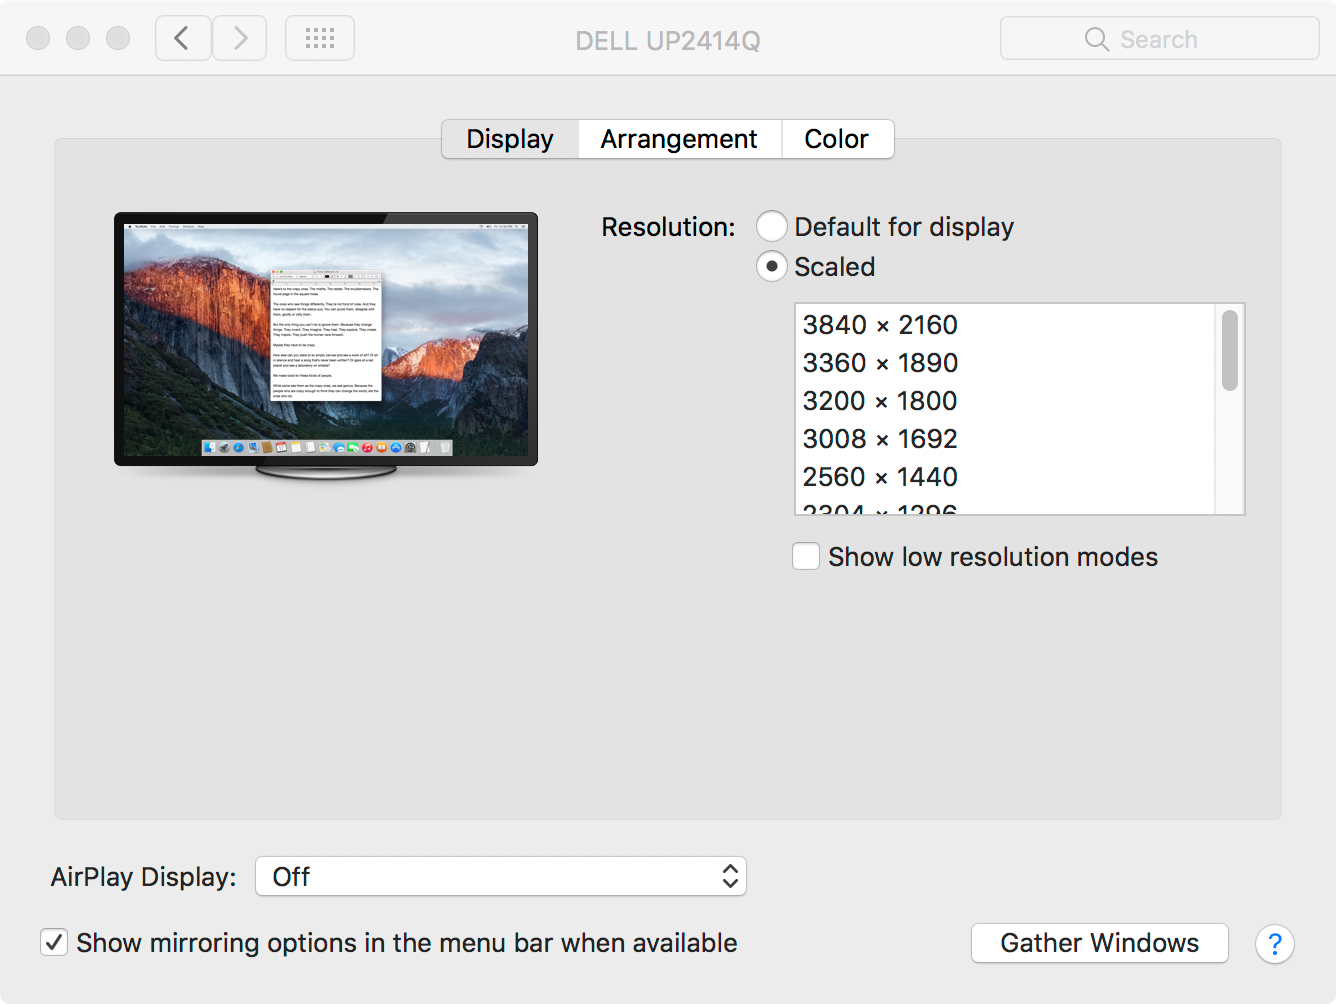Select the Scaled radio button
The height and width of the screenshot is (1004, 1336).
click(771, 267)
